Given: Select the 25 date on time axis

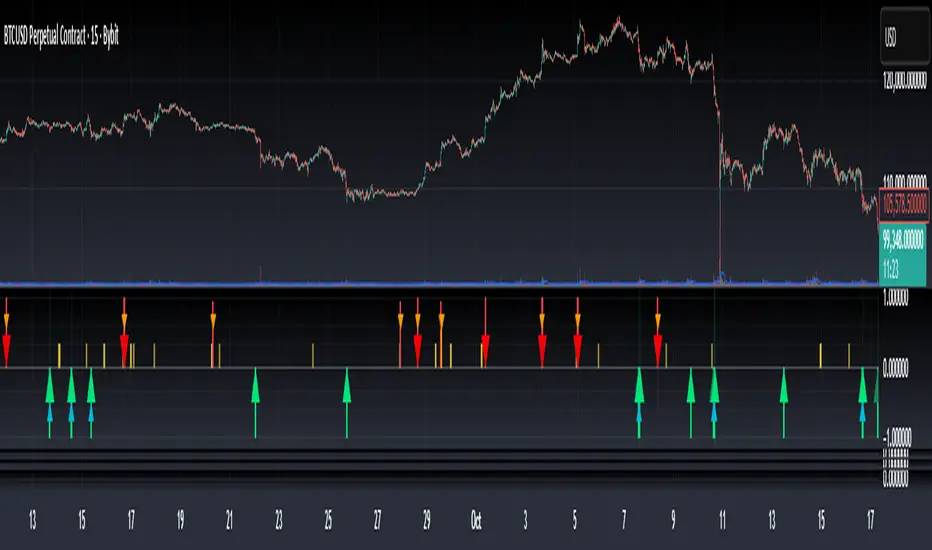Looking at the screenshot, I should pyautogui.click(x=328, y=520).
